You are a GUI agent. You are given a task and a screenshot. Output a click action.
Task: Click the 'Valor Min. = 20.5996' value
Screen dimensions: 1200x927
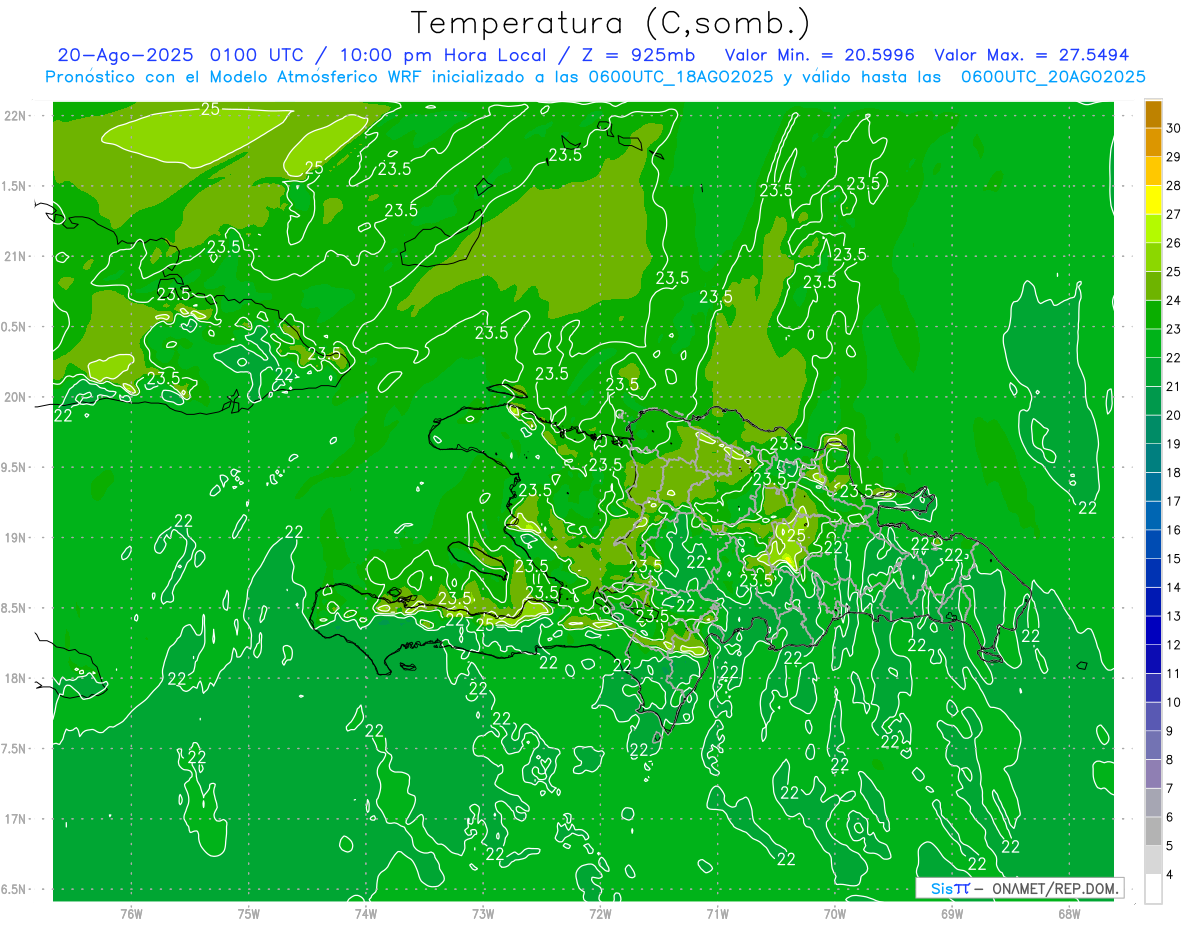click(x=820, y=55)
